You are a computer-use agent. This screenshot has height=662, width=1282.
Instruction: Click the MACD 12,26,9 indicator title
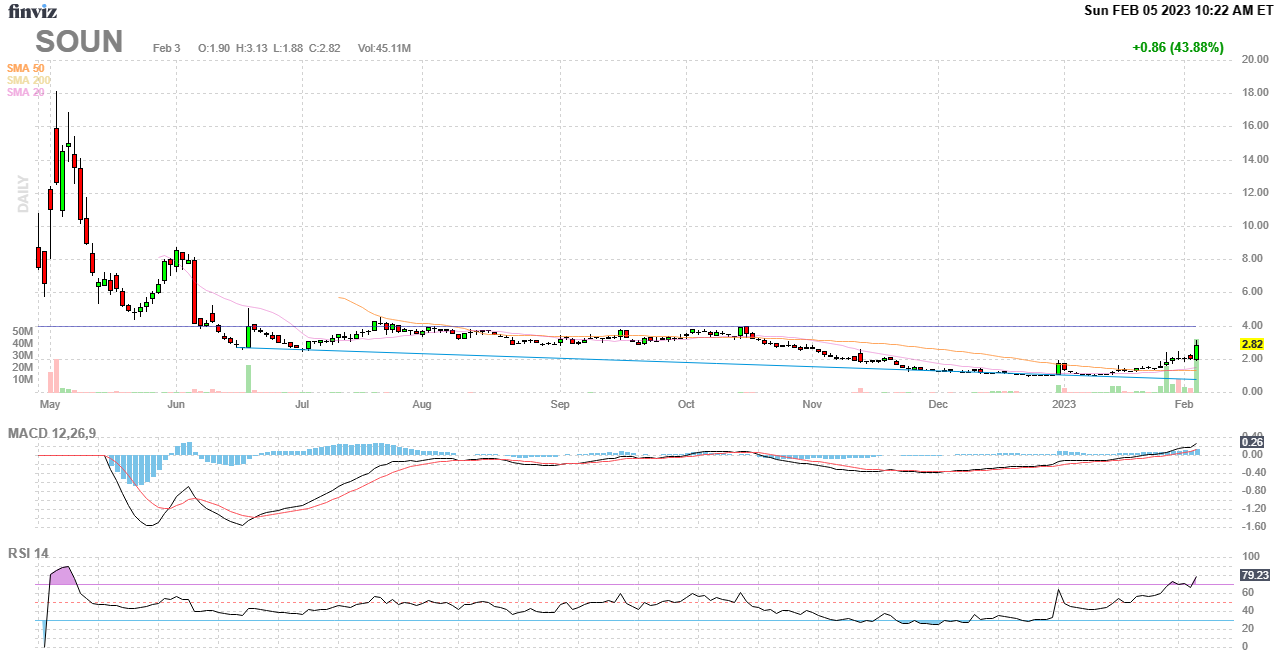point(58,433)
